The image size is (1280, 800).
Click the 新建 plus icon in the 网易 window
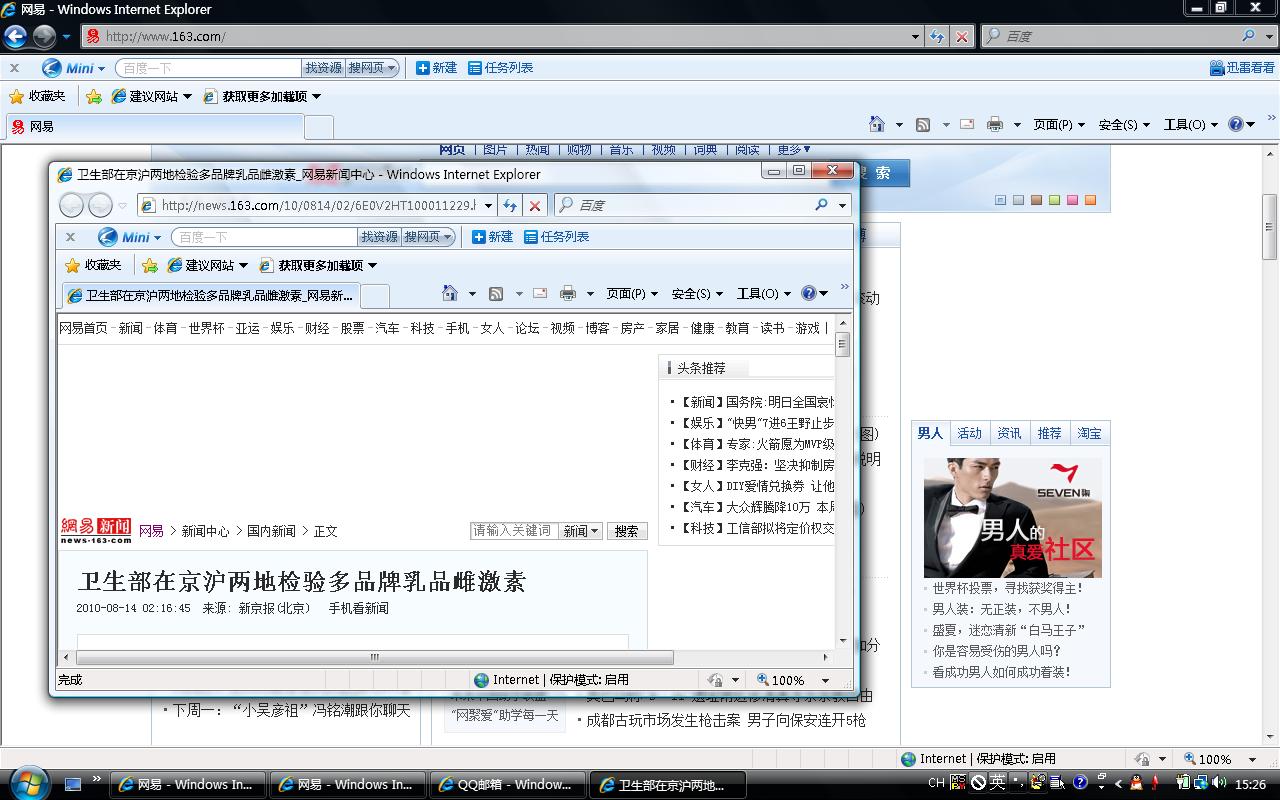tap(423, 68)
